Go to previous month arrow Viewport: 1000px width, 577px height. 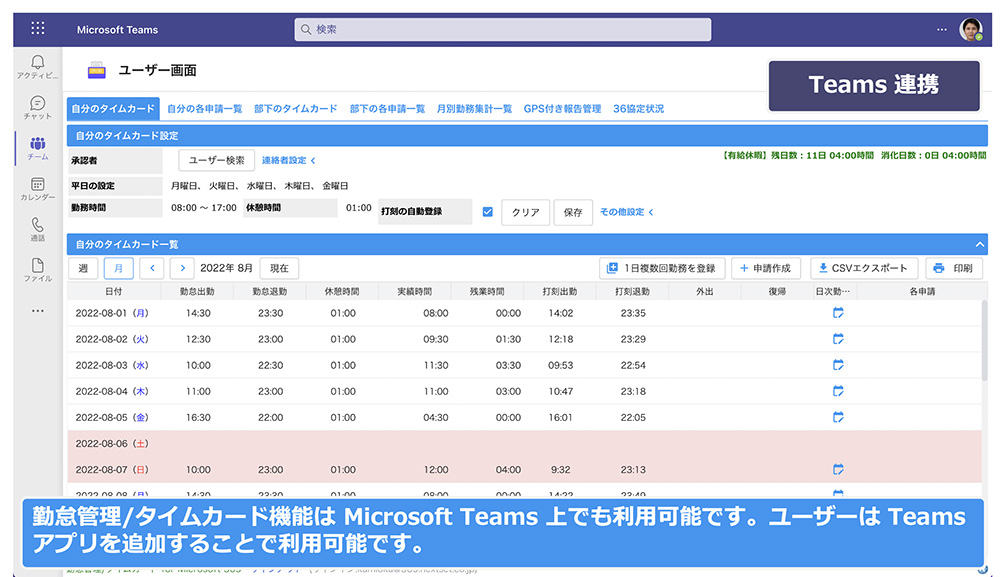152,268
